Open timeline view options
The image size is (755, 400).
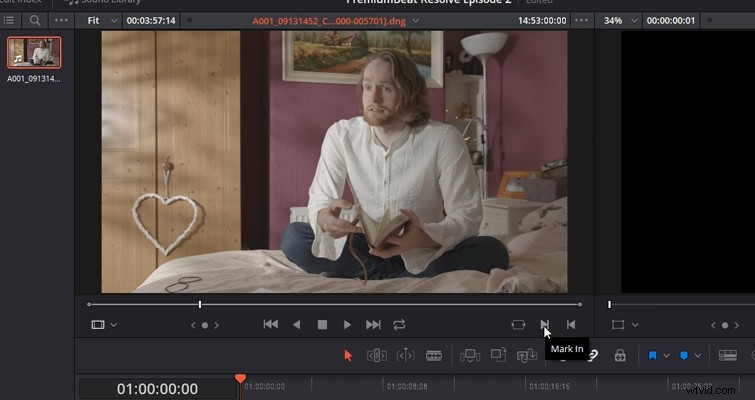728,355
